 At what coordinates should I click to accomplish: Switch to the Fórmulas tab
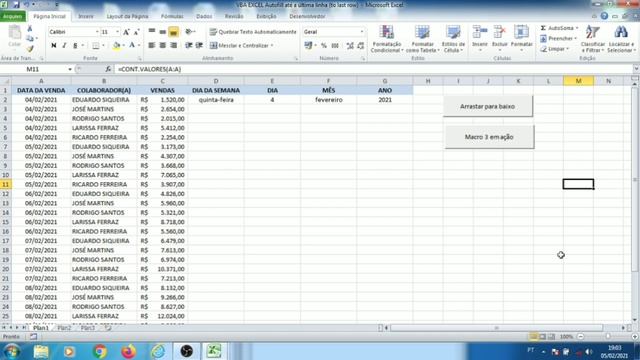(172, 16)
